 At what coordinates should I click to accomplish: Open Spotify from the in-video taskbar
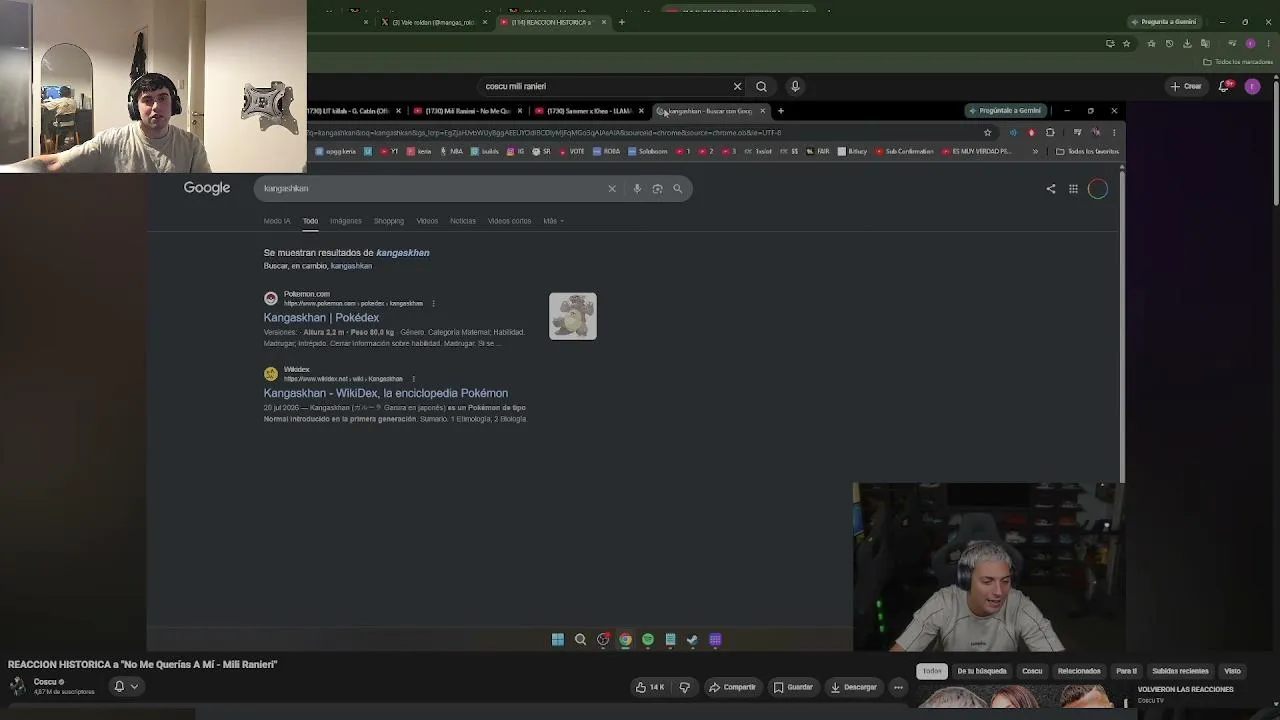coord(648,640)
